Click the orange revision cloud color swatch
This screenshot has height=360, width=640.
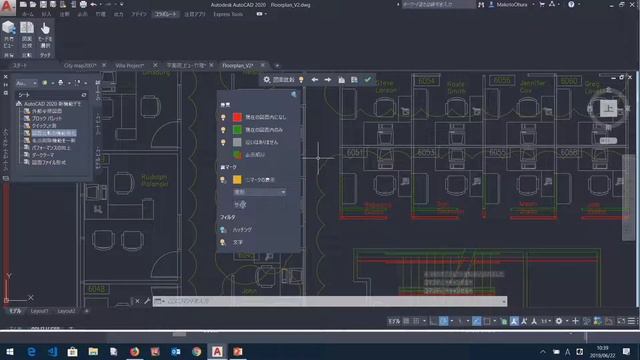pyautogui.click(x=237, y=180)
